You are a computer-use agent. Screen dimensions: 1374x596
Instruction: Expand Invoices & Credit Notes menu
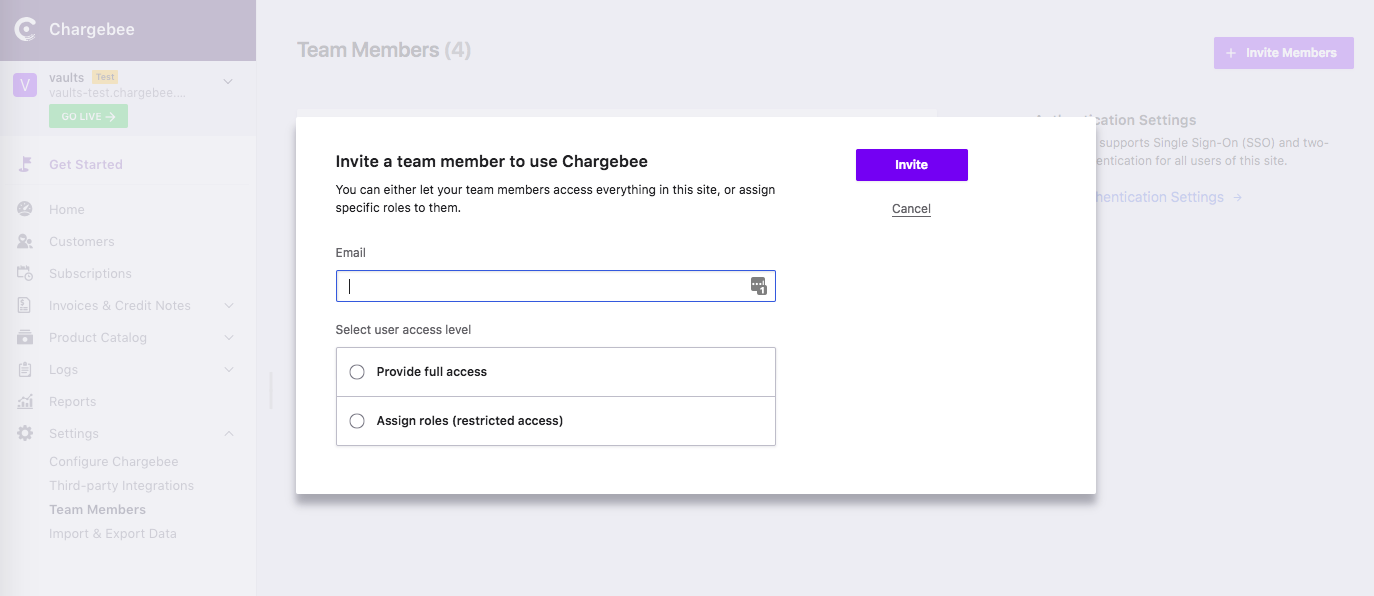pos(228,305)
